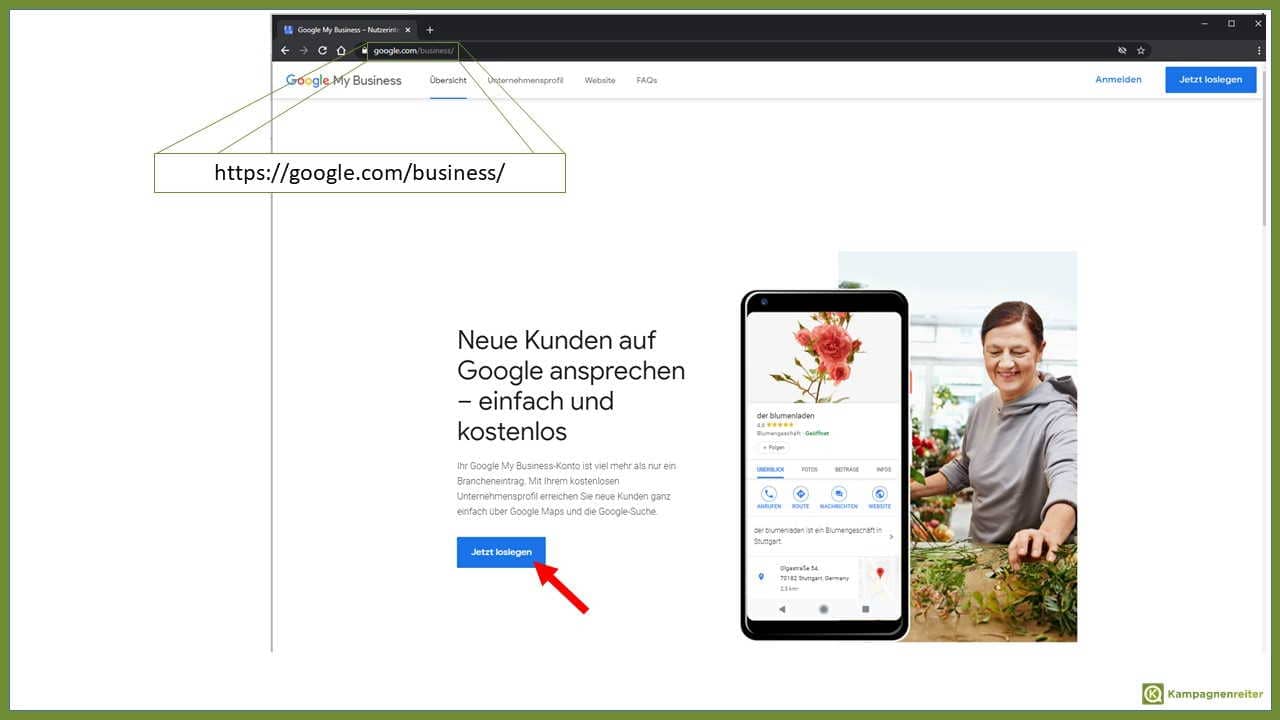
Task: Click Jetzt loslegen below the headline
Action: tap(501, 552)
